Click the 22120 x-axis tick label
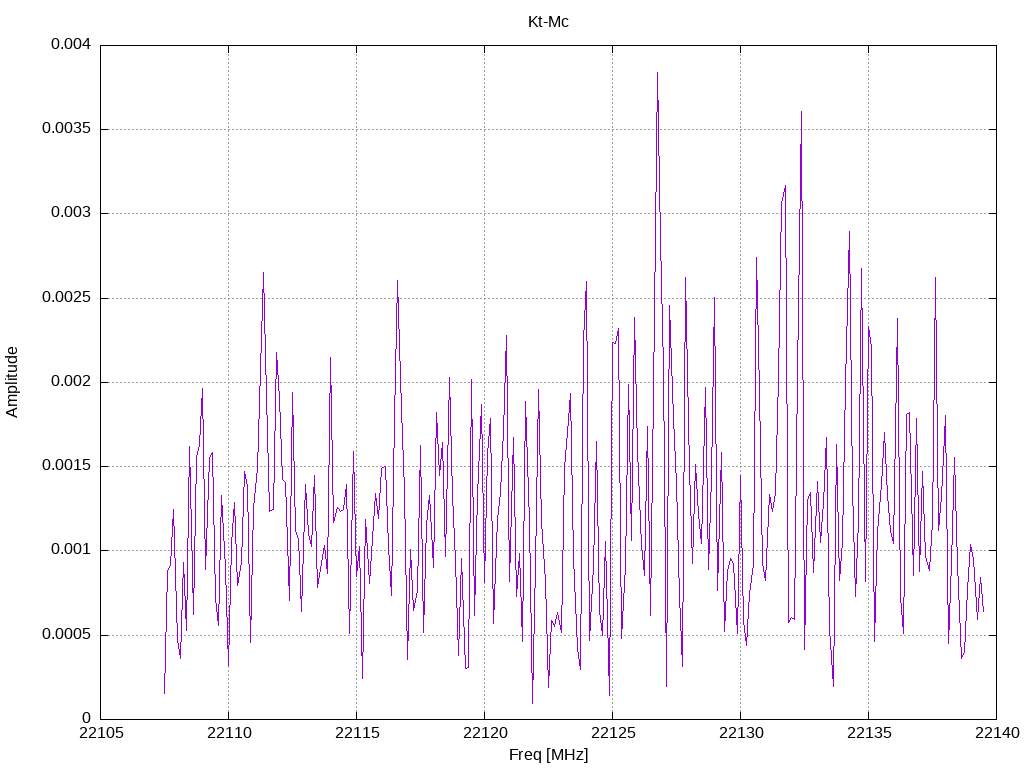This screenshot has height=768, width=1024. [x=485, y=733]
